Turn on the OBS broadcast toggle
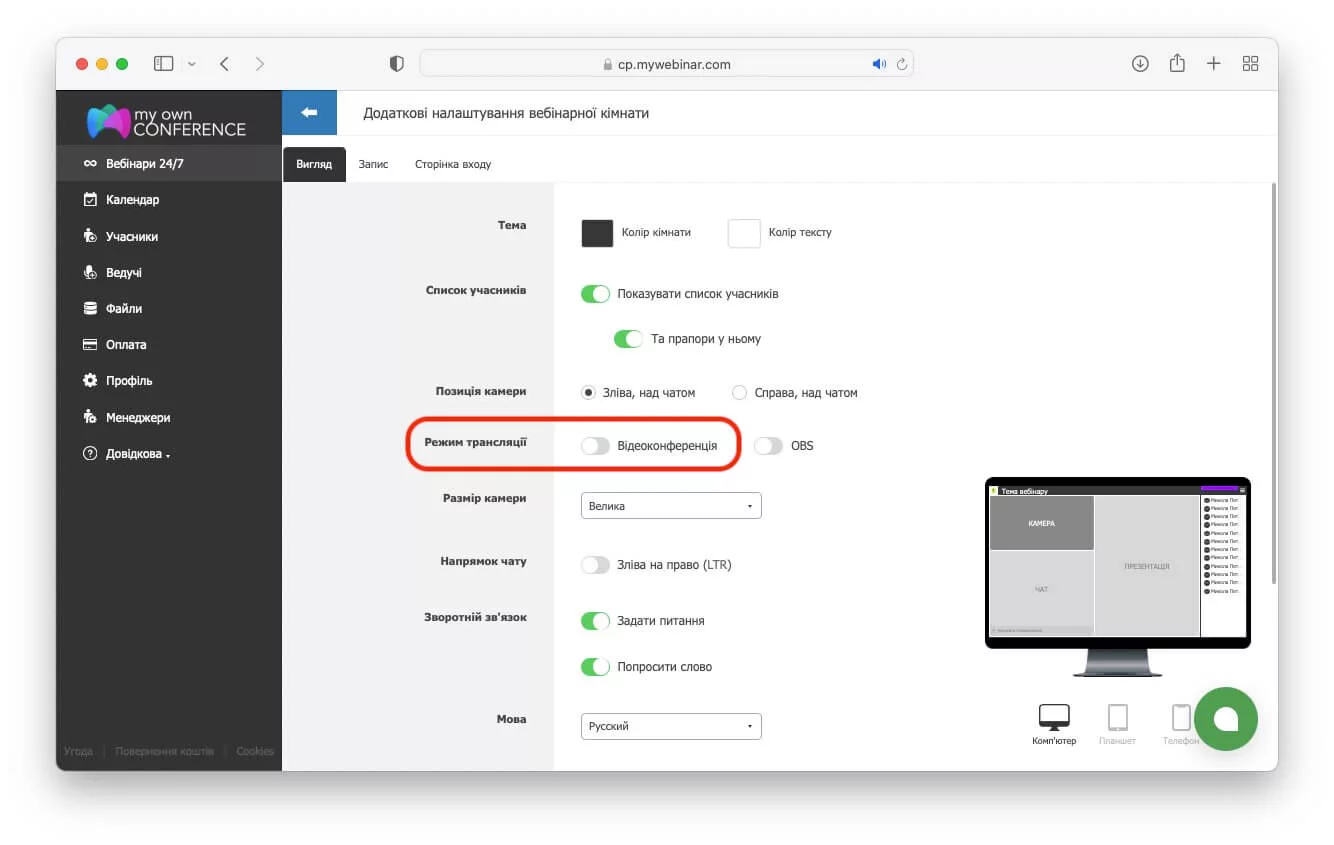This screenshot has height=845, width=1334. click(x=768, y=446)
